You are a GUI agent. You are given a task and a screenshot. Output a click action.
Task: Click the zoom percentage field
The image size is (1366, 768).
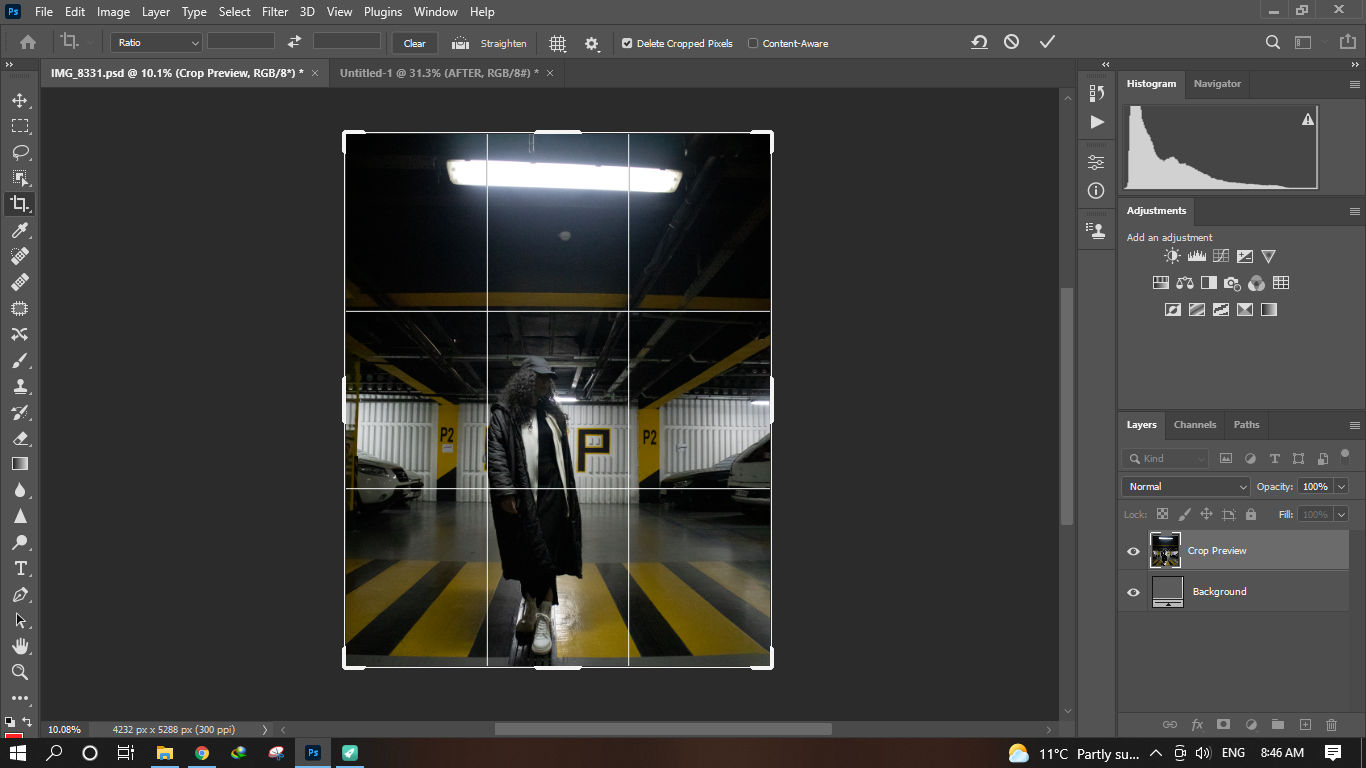tap(65, 729)
